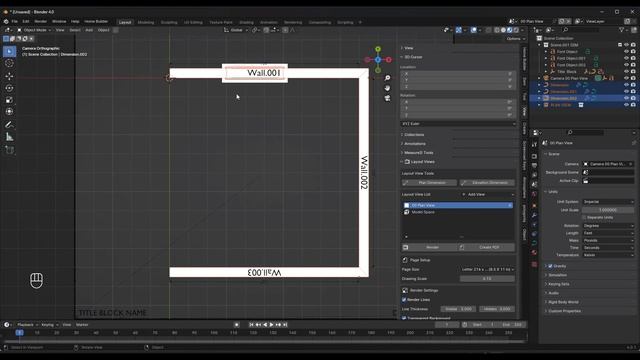Open the Edit menu
The image size is (640, 360).
(26, 21)
